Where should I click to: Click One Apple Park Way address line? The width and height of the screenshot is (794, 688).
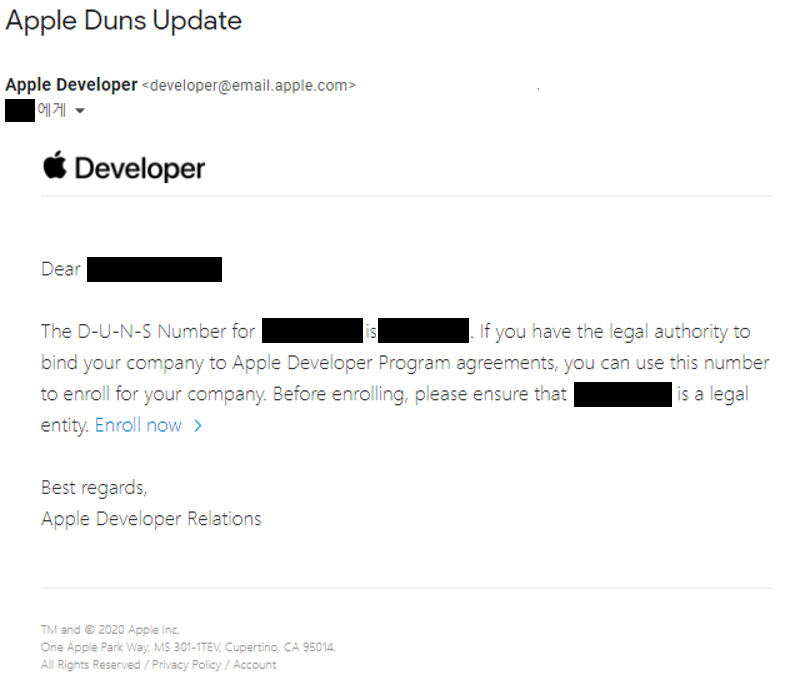(x=188, y=647)
